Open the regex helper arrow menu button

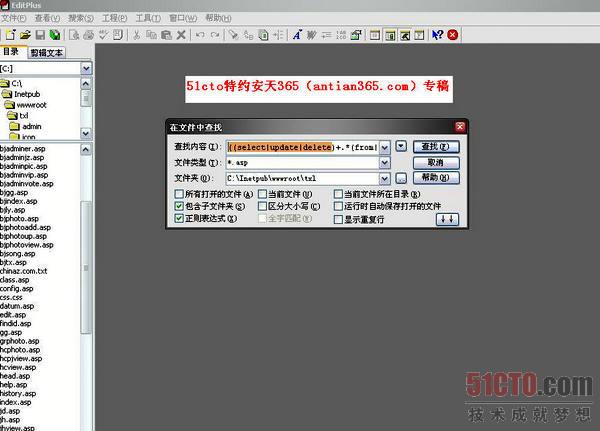click(x=401, y=146)
